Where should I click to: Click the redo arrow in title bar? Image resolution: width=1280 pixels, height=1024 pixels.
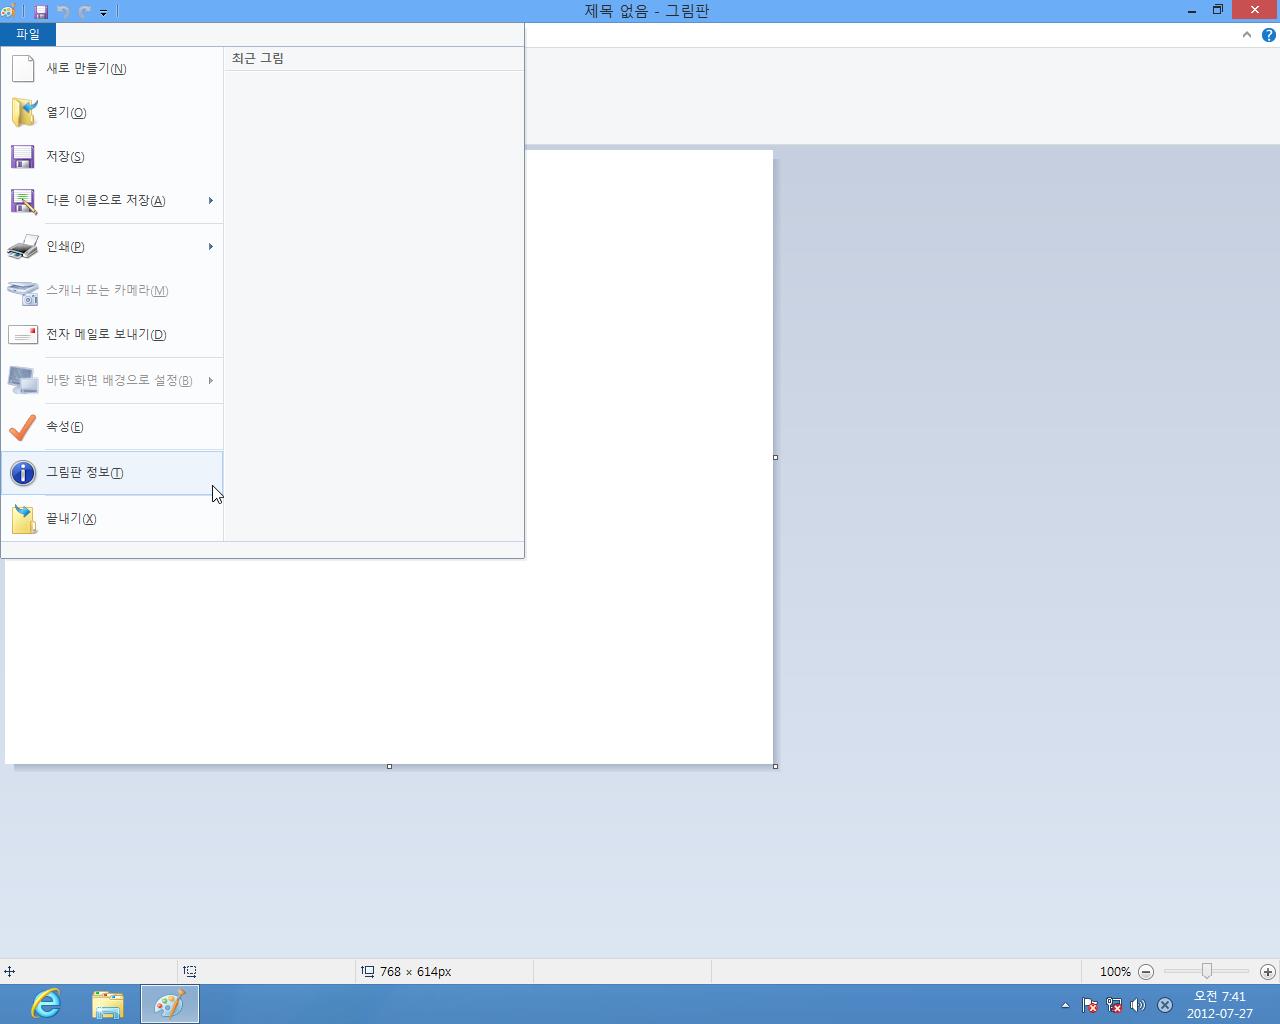[84, 12]
